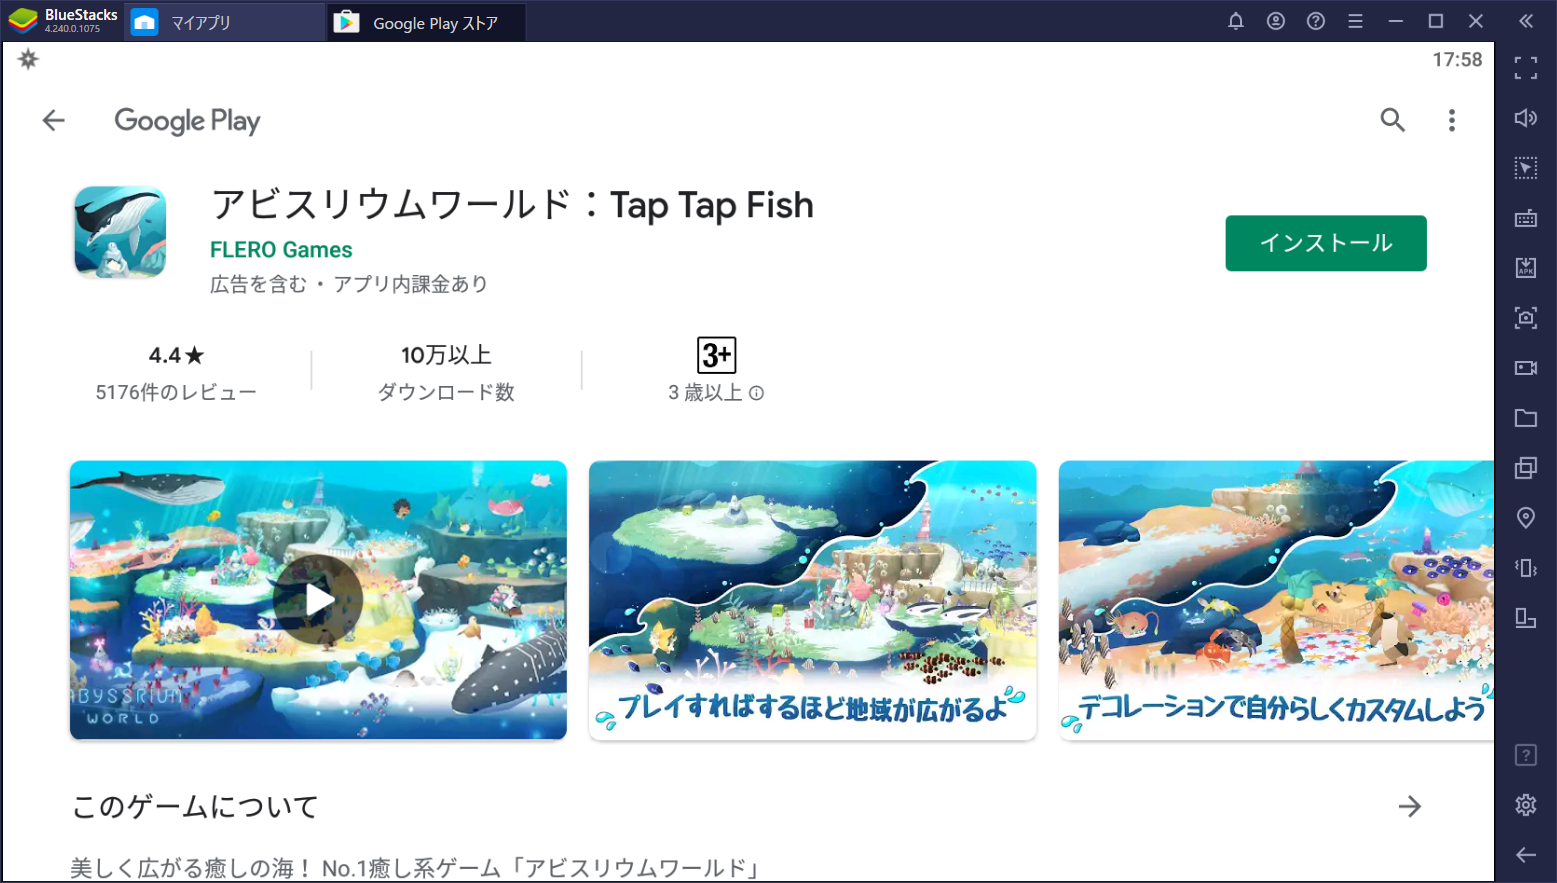Click the Install APK icon
Image resolution: width=1557 pixels, height=883 pixels.
[1526, 268]
